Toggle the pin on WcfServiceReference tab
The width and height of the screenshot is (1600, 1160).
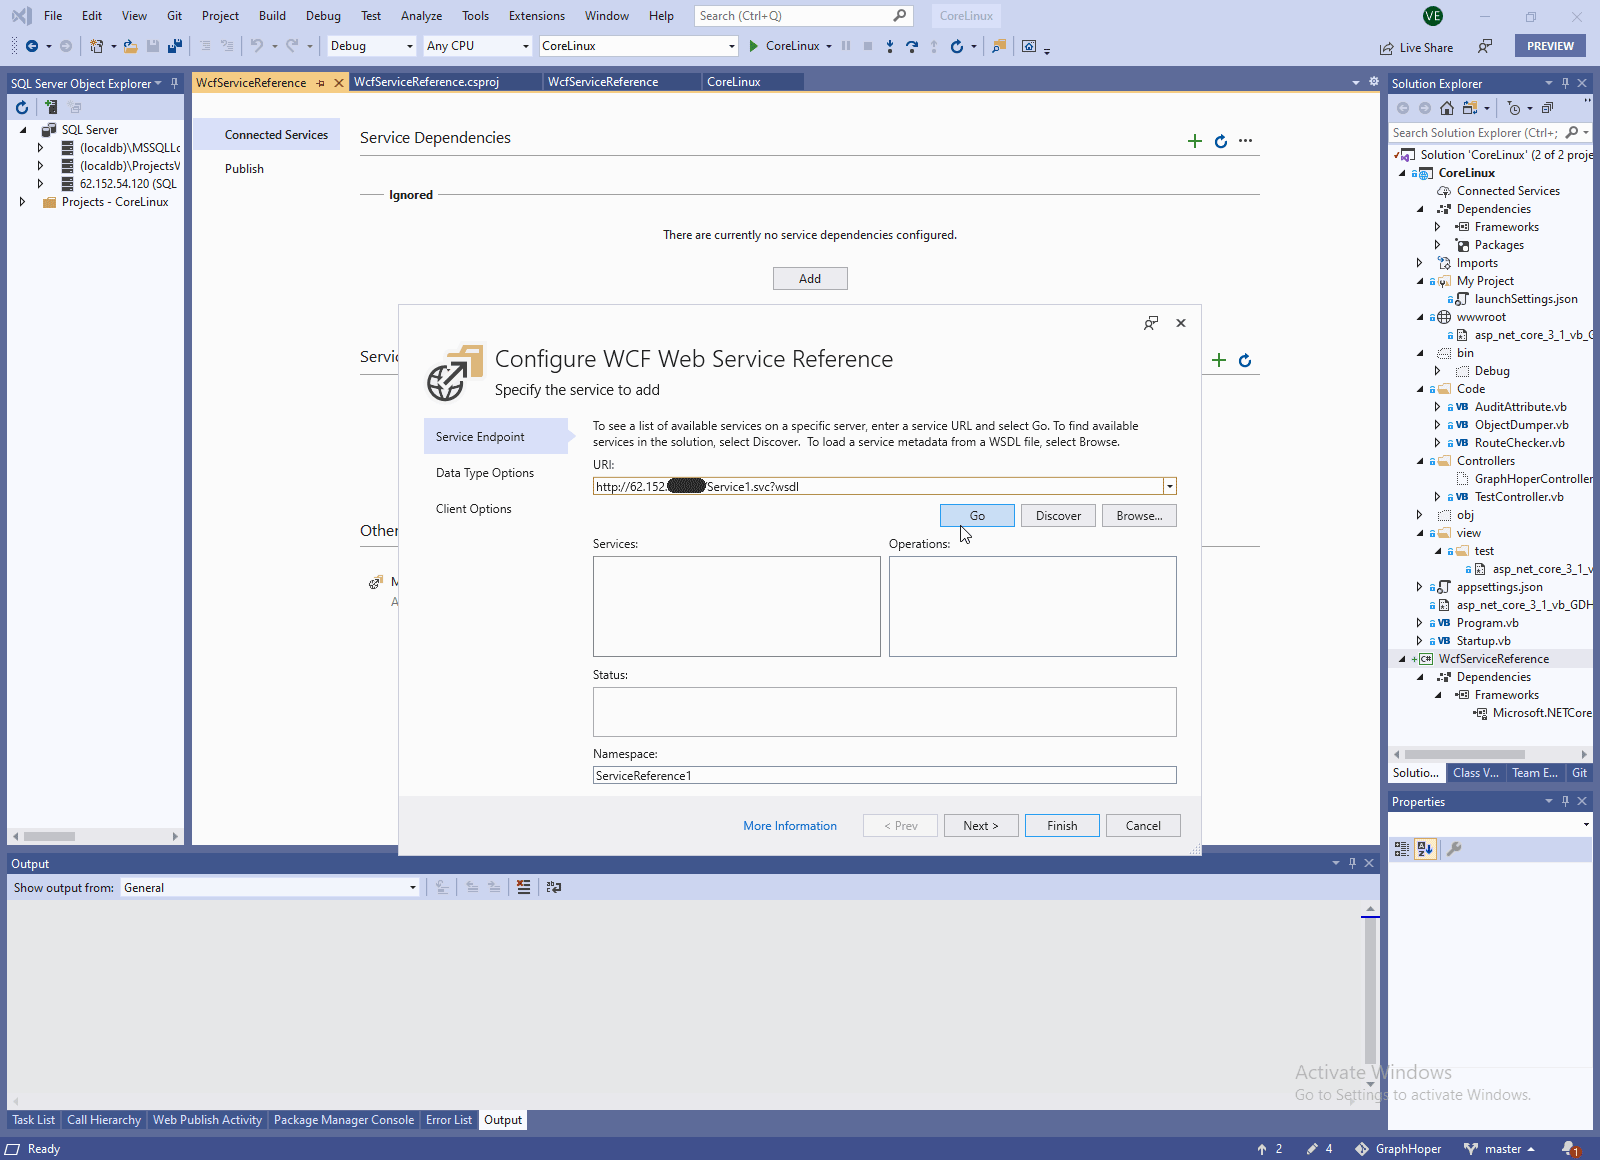(x=321, y=83)
